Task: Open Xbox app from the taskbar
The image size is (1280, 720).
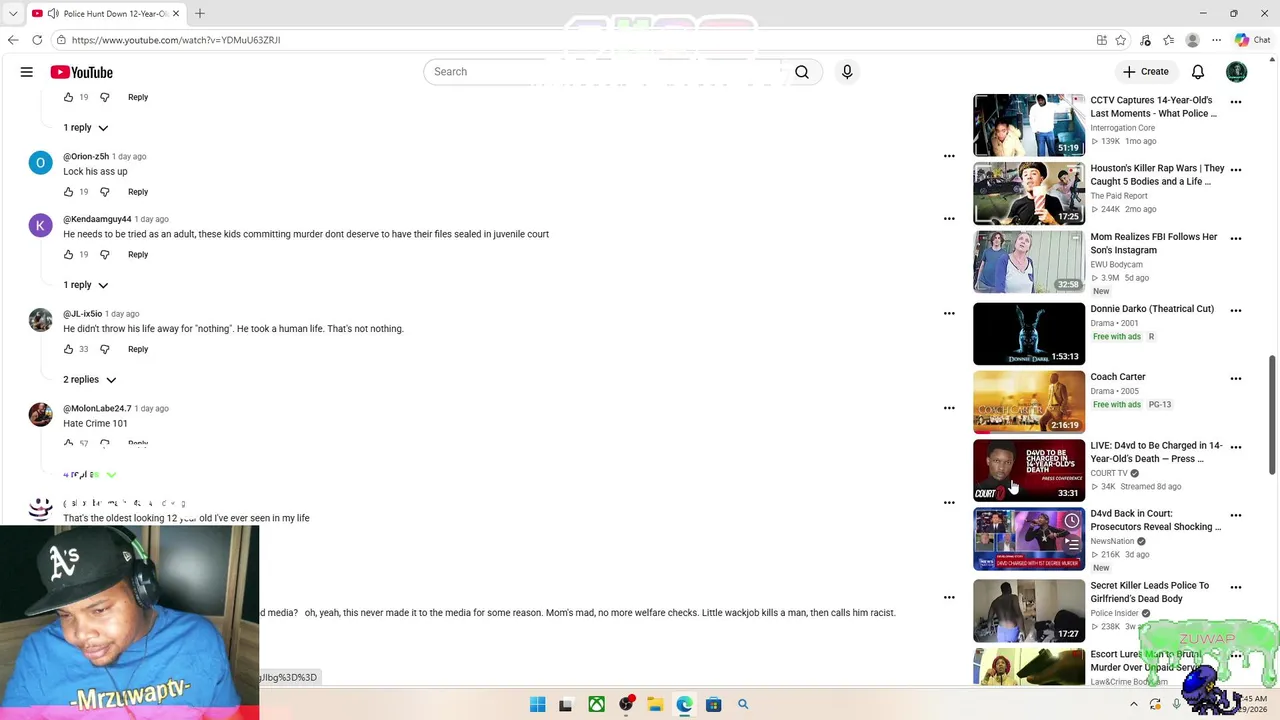Action: click(x=596, y=704)
